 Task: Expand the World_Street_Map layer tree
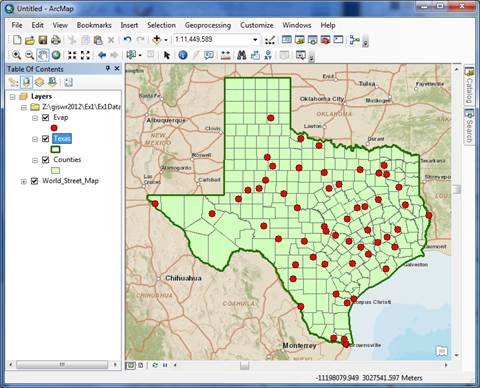click(24, 181)
